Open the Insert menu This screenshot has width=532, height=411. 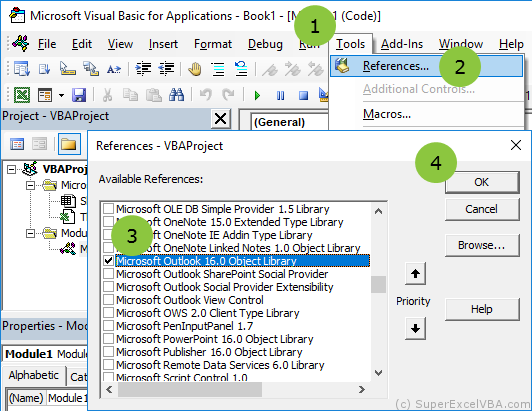[x=163, y=44]
